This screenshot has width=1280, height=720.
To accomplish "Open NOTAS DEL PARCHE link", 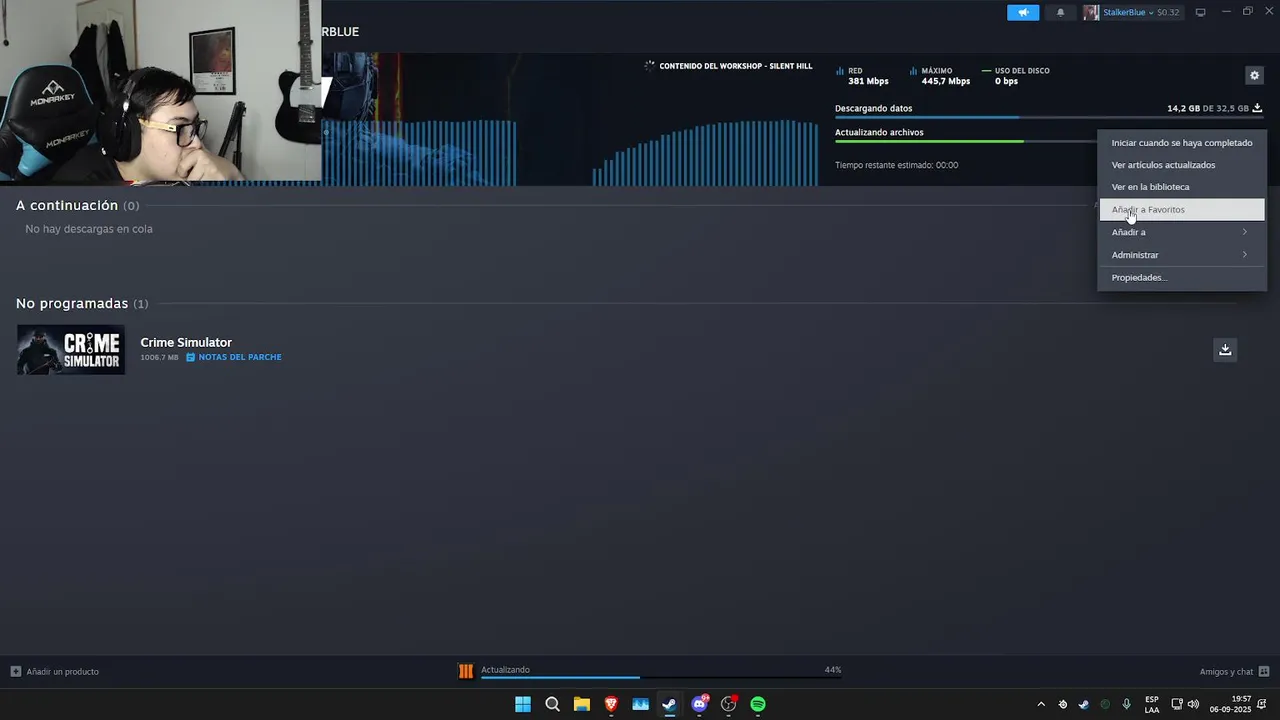I will [240, 357].
